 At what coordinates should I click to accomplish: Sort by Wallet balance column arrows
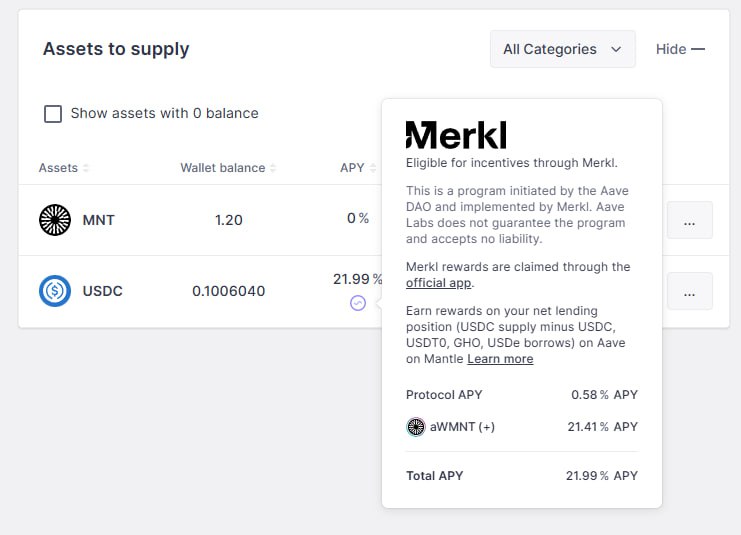pos(273,168)
